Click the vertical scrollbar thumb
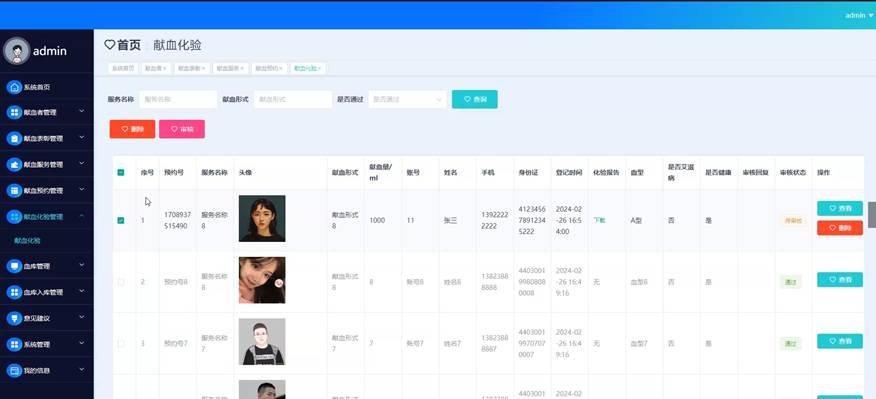 872,215
